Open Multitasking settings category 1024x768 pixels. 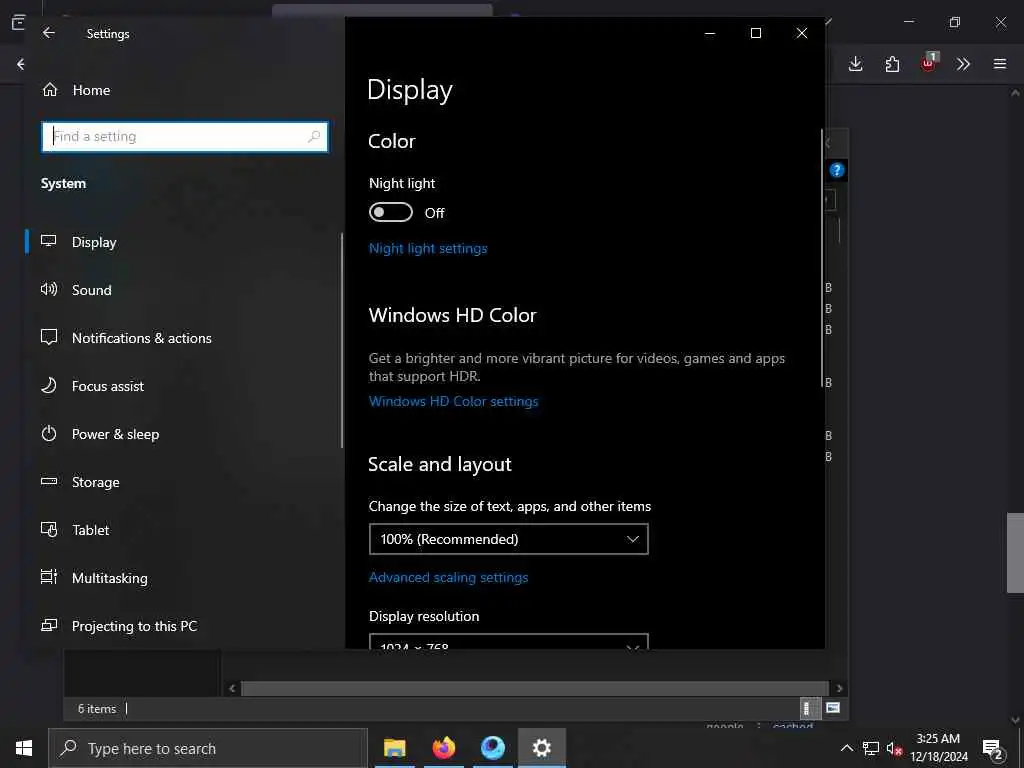point(183,578)
